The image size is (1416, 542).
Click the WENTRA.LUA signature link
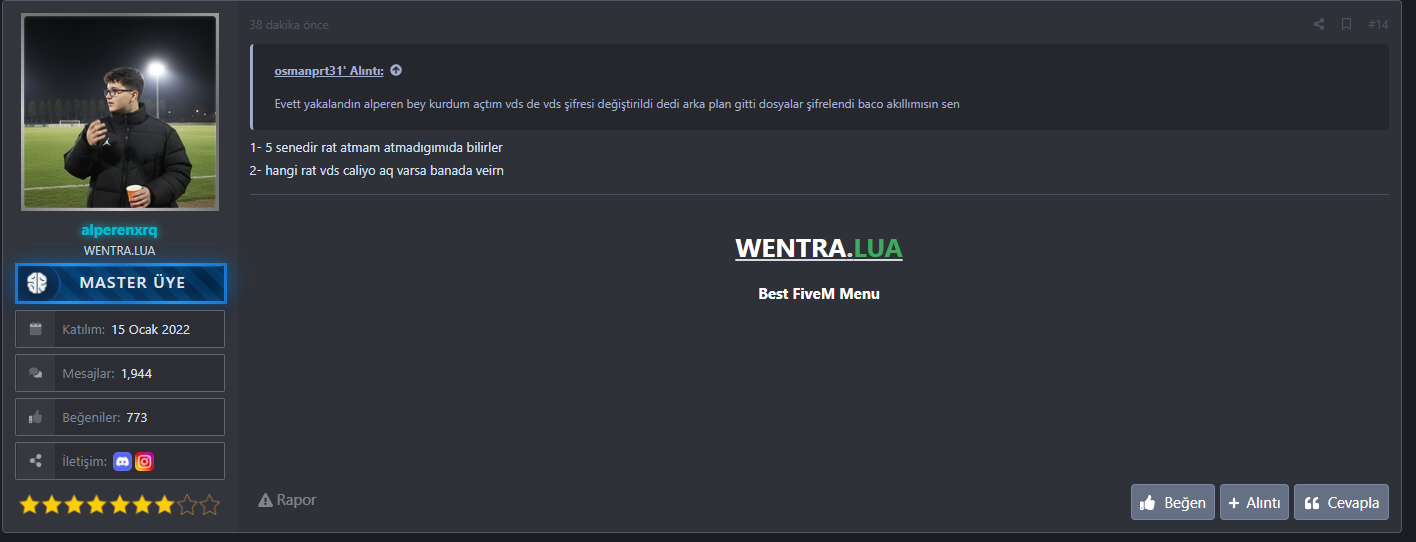(819, 248)
